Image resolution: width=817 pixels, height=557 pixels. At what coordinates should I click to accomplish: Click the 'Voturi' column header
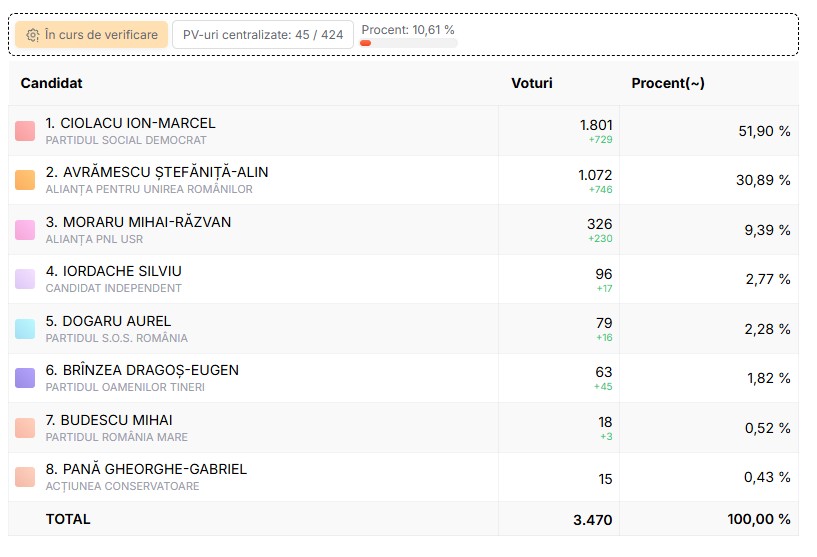[x=531, y=83]
